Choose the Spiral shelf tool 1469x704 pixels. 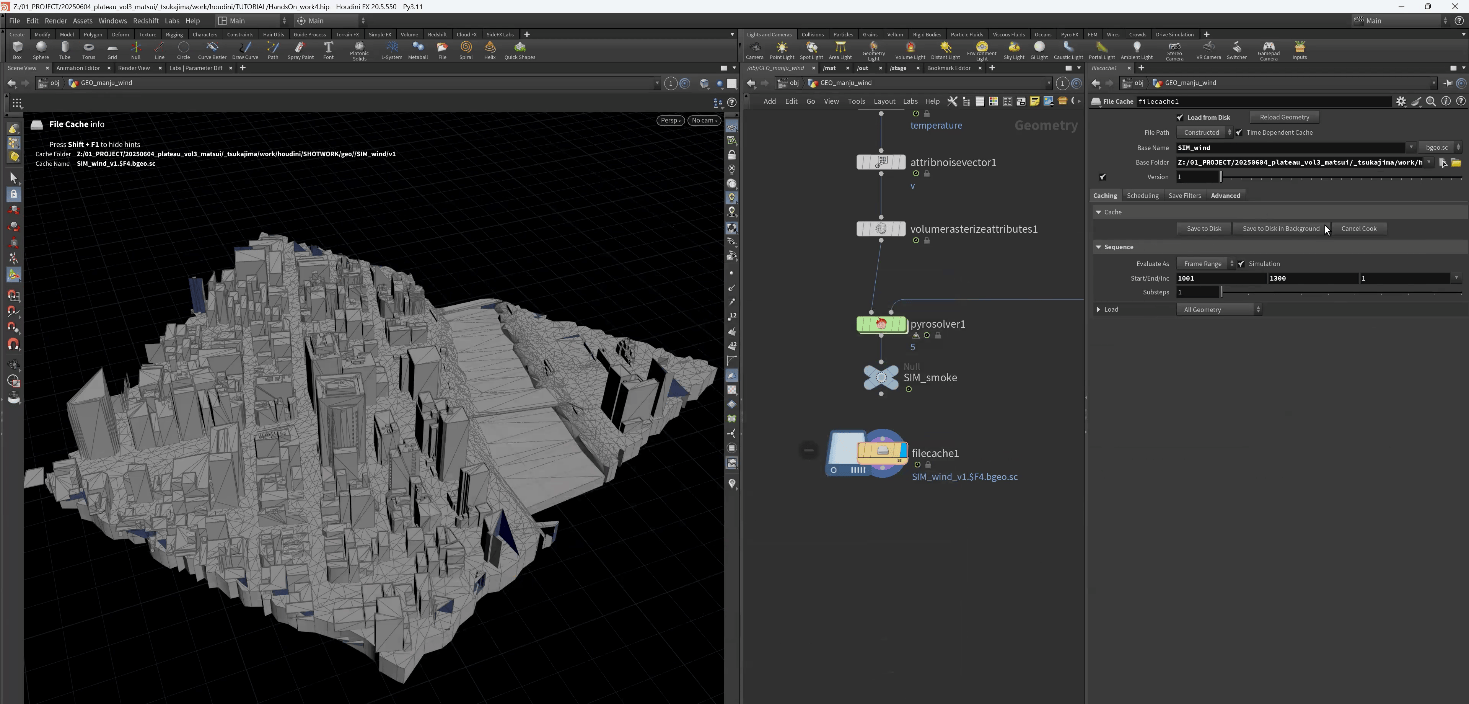pos(466,47)
